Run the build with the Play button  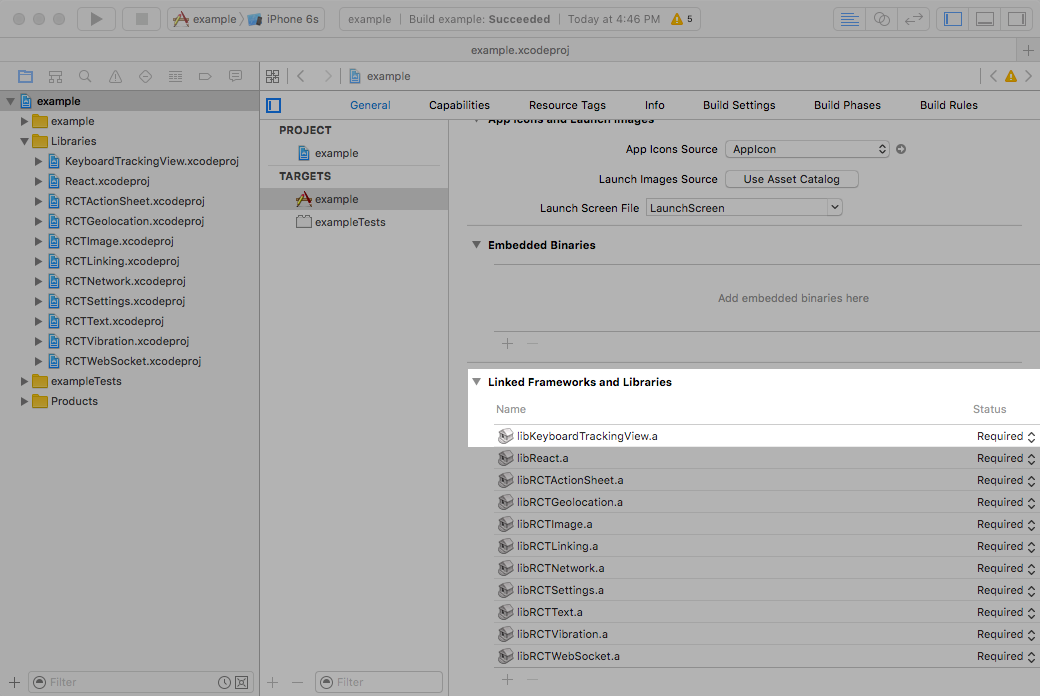point(96,19)
